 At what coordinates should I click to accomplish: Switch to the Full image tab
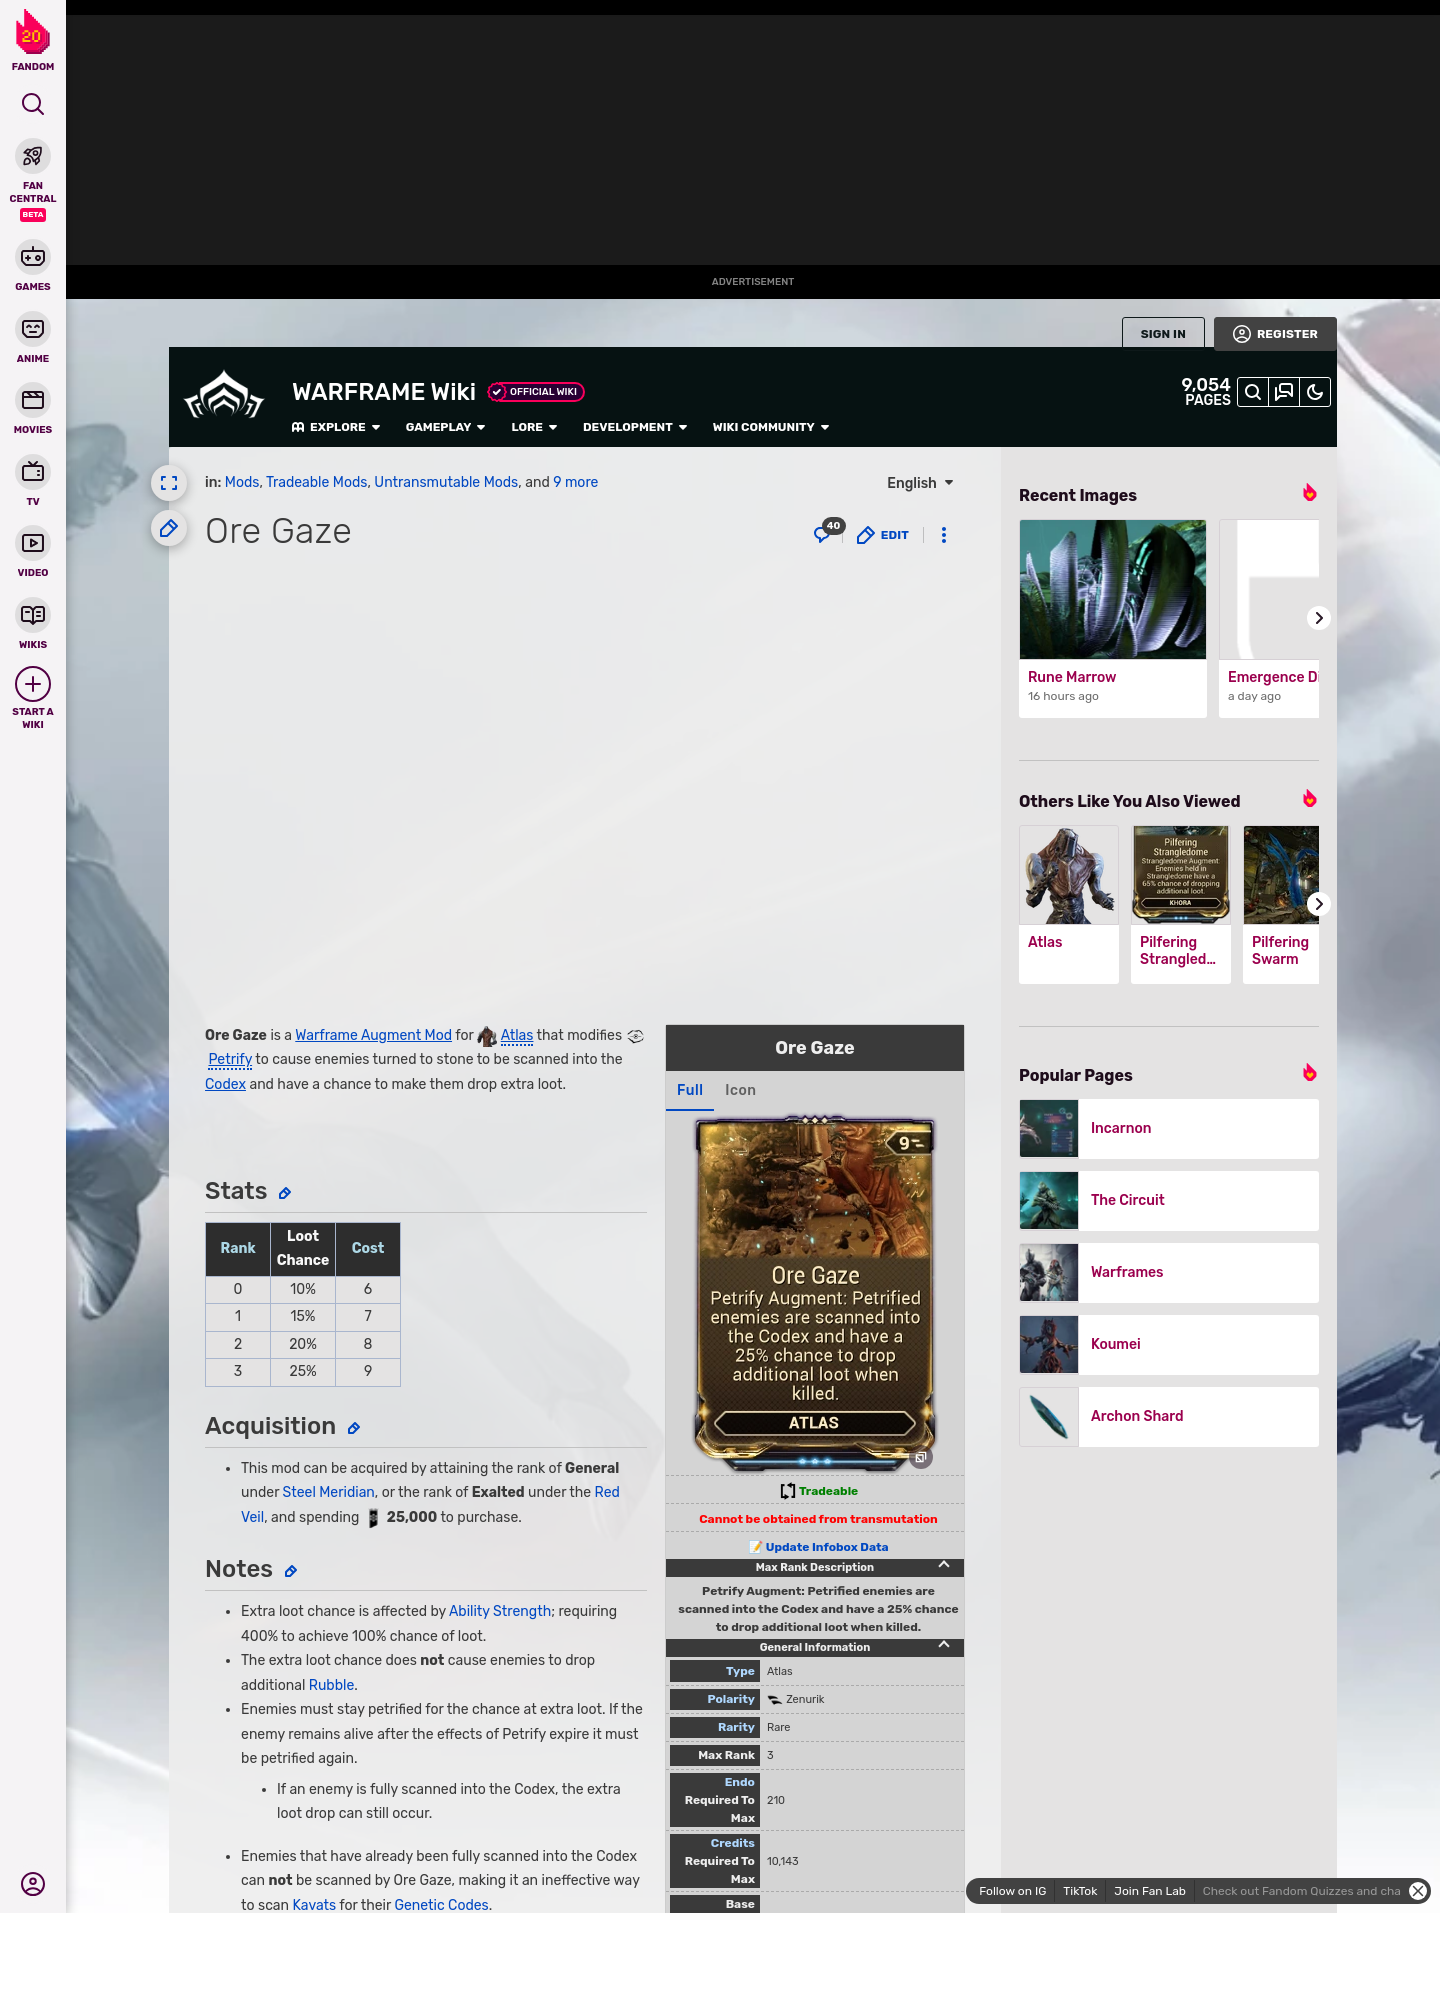click(x=690, y=1090)
